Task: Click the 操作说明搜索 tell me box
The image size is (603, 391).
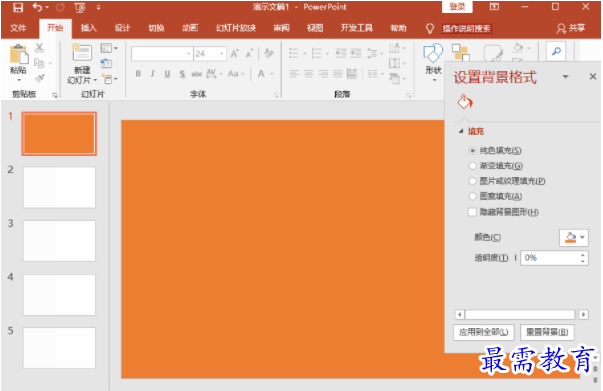Action: coord(466,28)
